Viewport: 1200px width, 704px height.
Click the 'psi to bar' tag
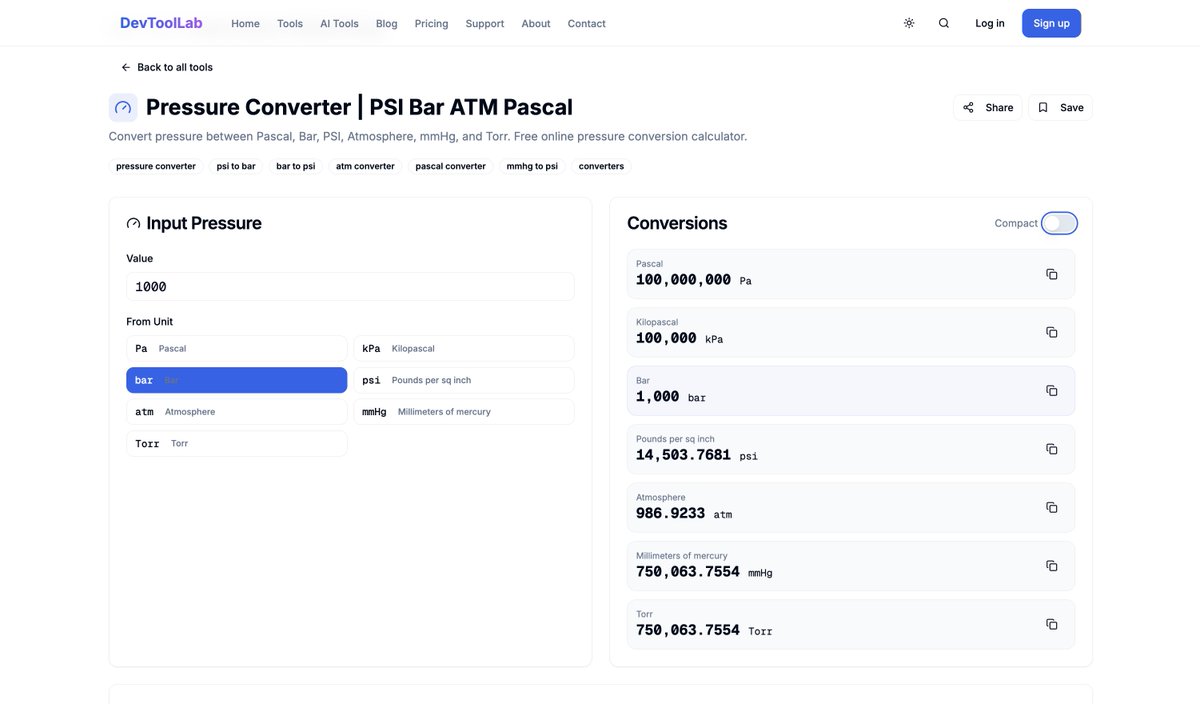pyautogui.click(x=236, y=166)
